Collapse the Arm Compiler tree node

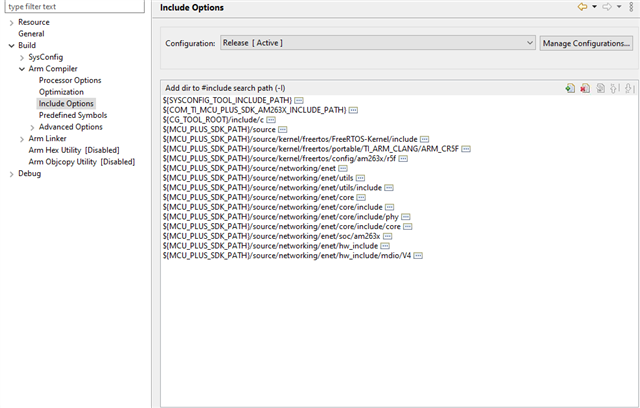[22, 69]
